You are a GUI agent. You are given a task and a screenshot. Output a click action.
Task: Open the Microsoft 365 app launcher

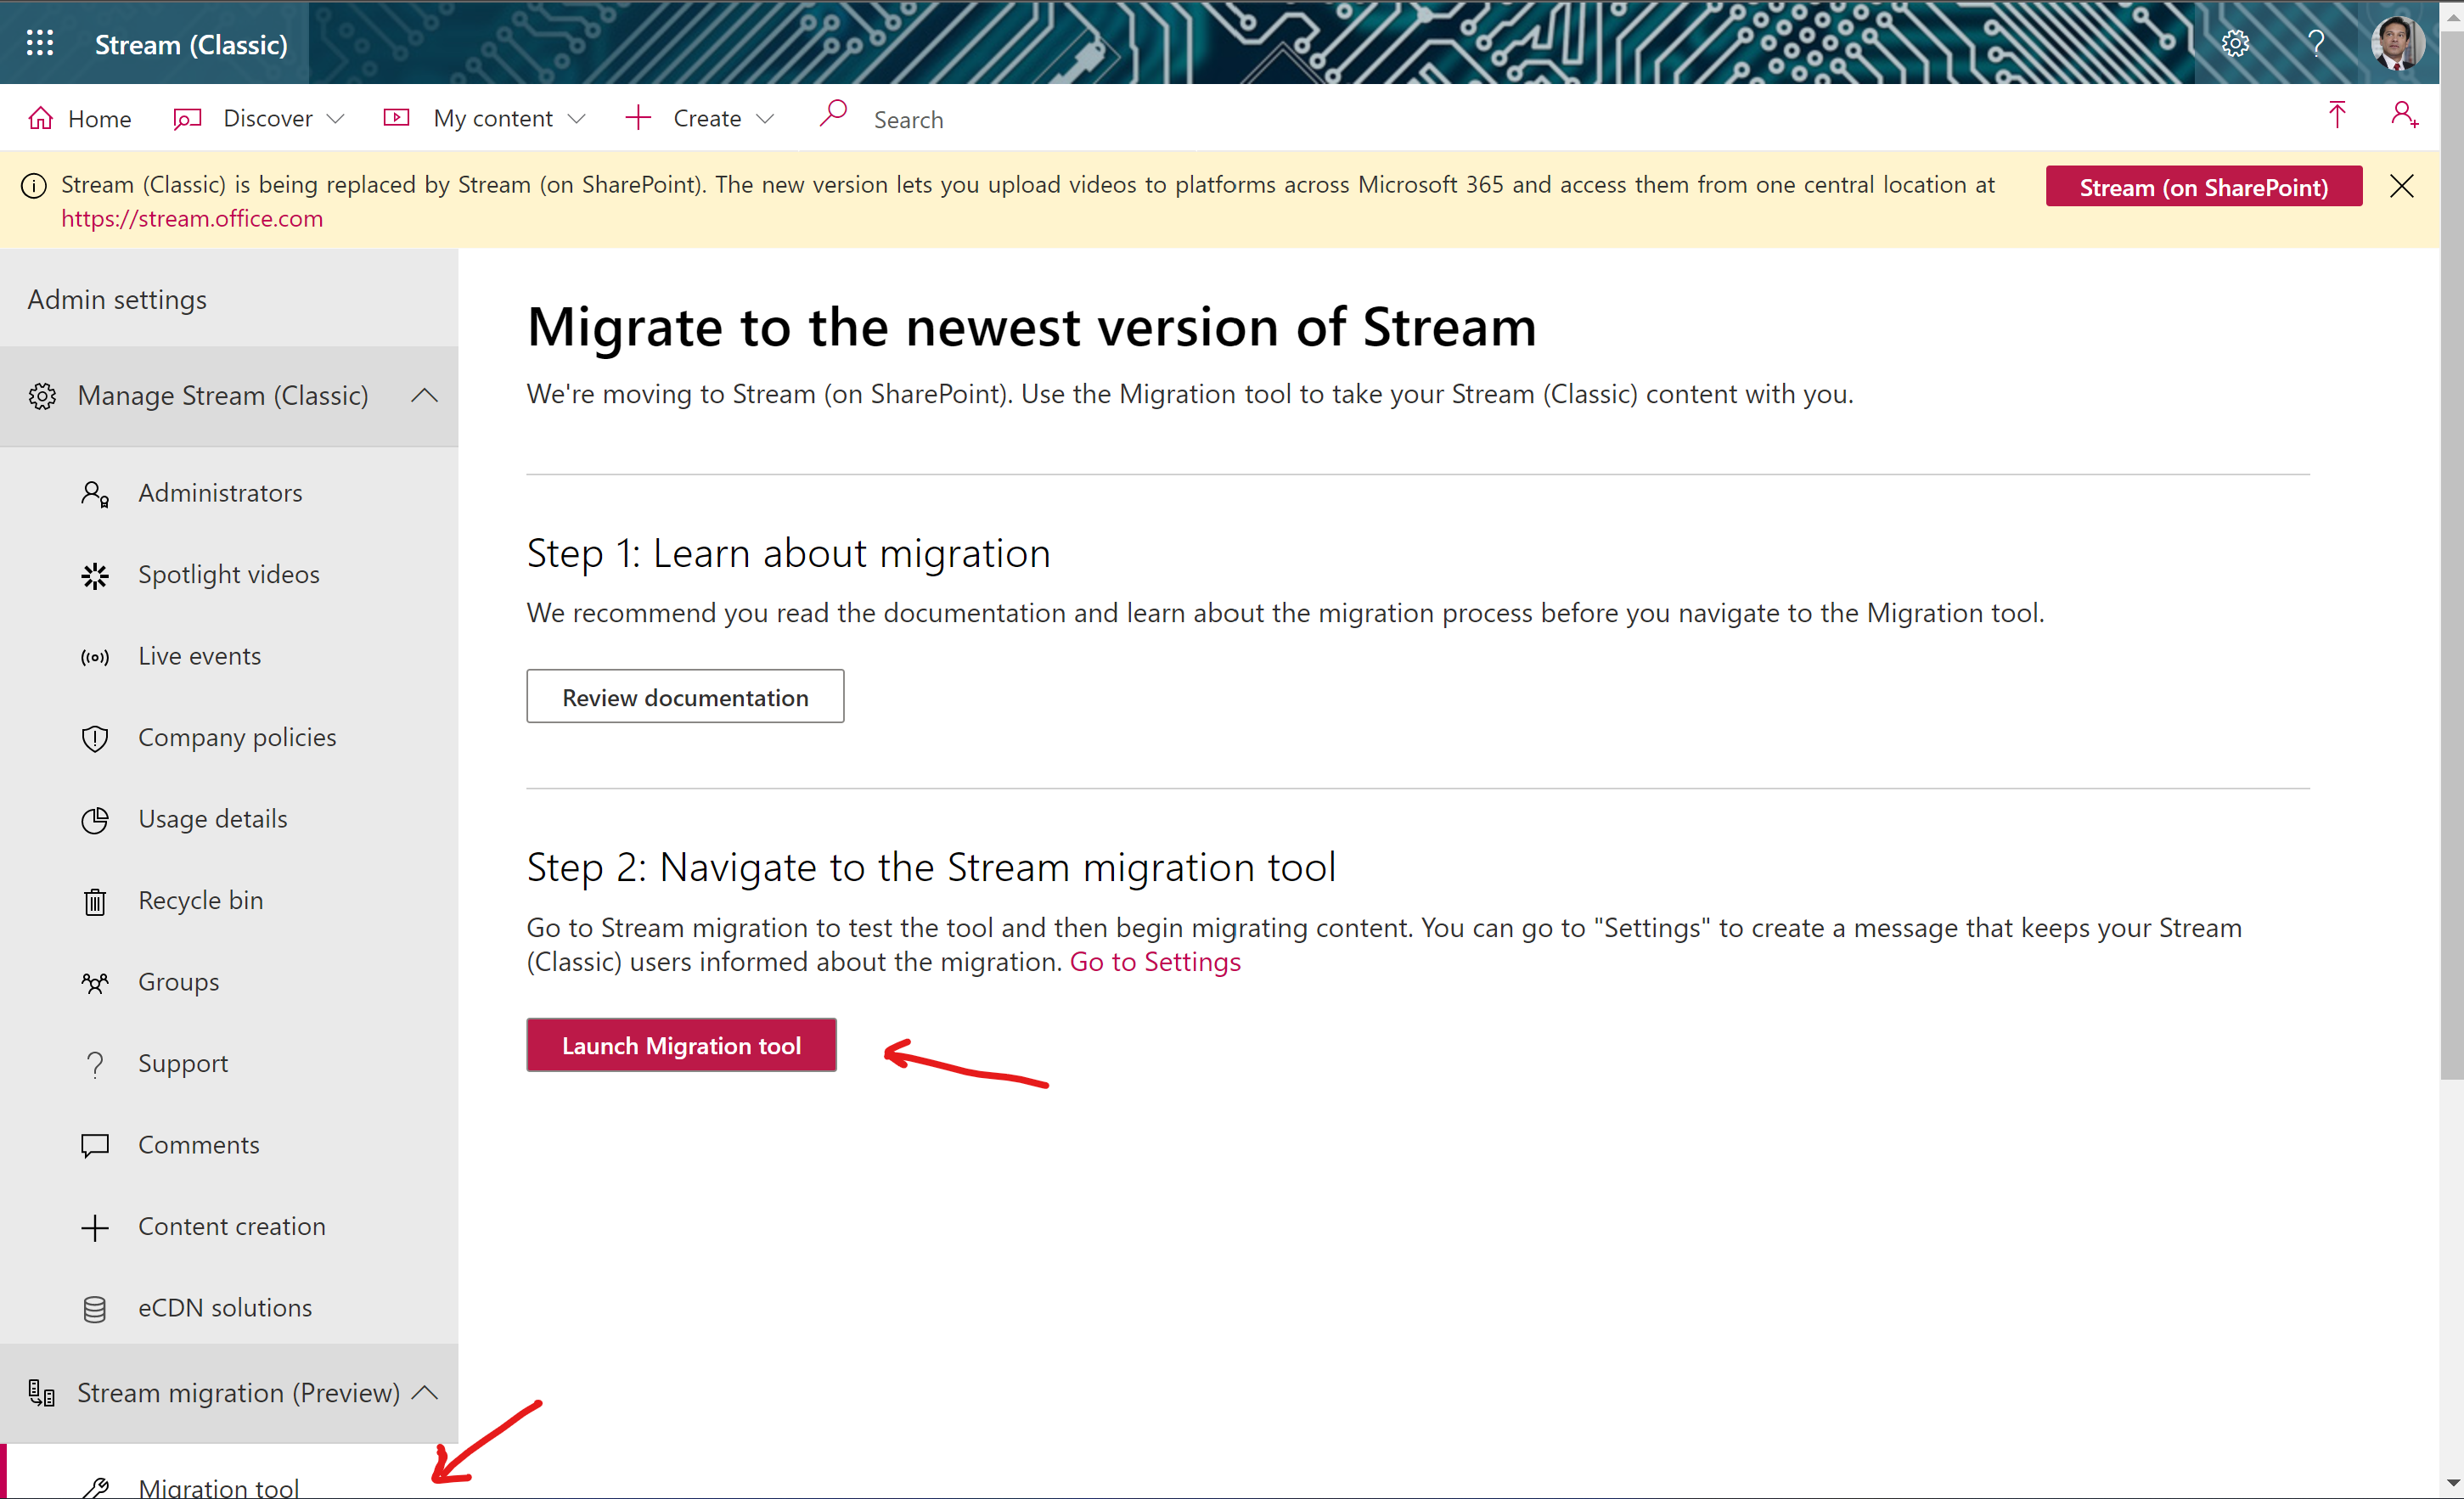point(40,43)
